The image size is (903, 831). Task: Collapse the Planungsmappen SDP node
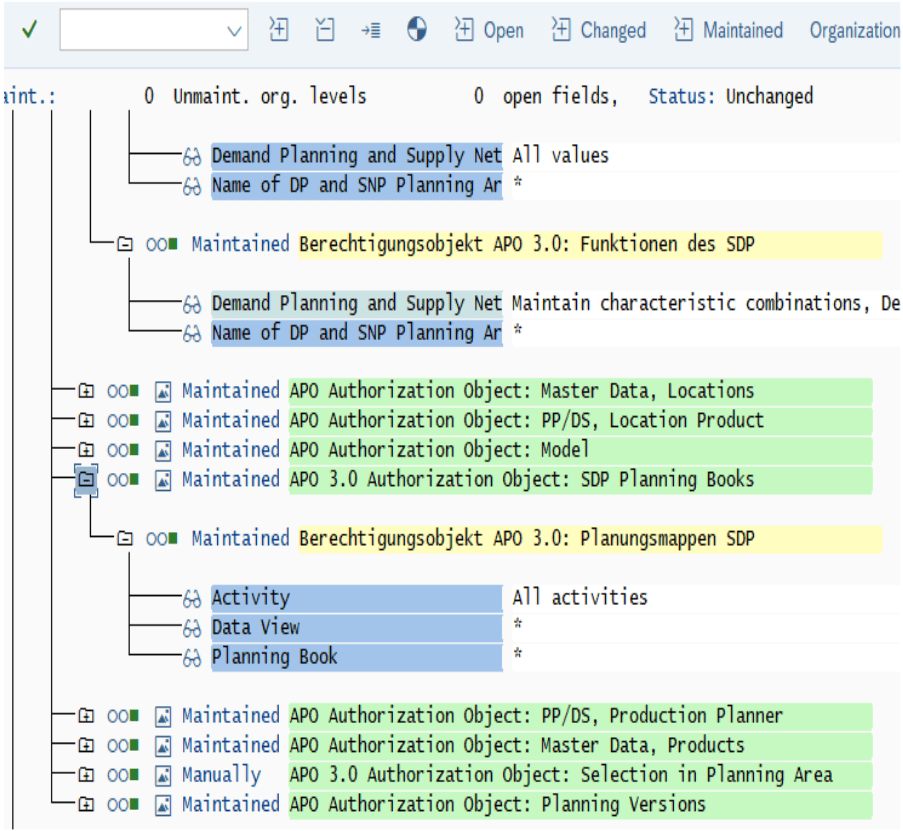click(x=124, y=538)
